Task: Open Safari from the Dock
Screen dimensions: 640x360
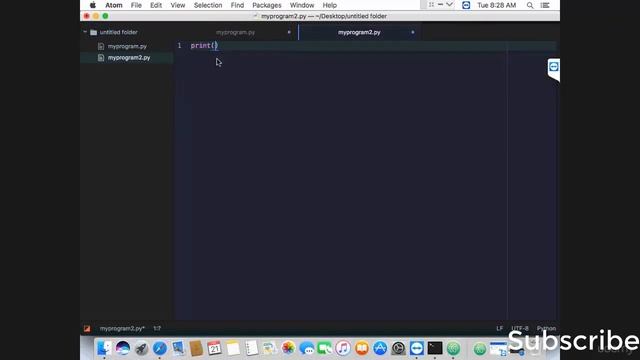Action: (160, 348)
